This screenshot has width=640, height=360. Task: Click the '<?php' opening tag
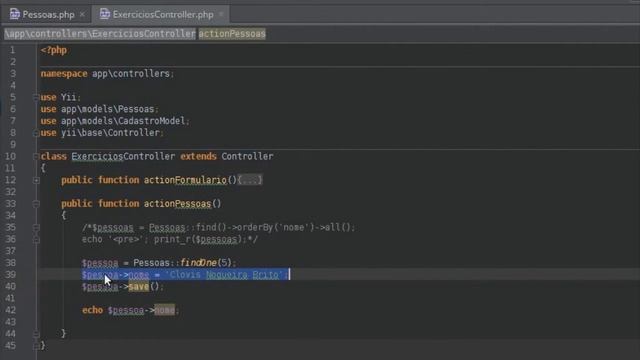pos(54,50)
